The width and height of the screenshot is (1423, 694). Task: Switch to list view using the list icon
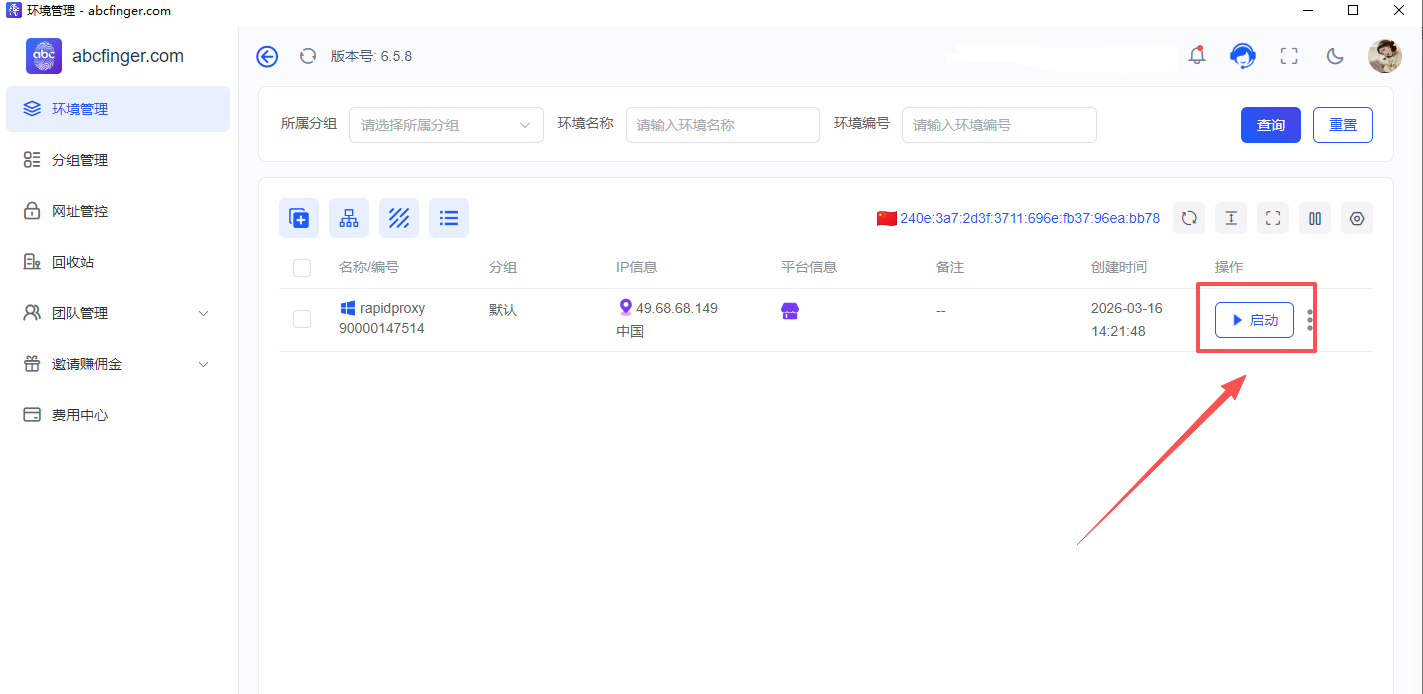[x=449, y=217]
